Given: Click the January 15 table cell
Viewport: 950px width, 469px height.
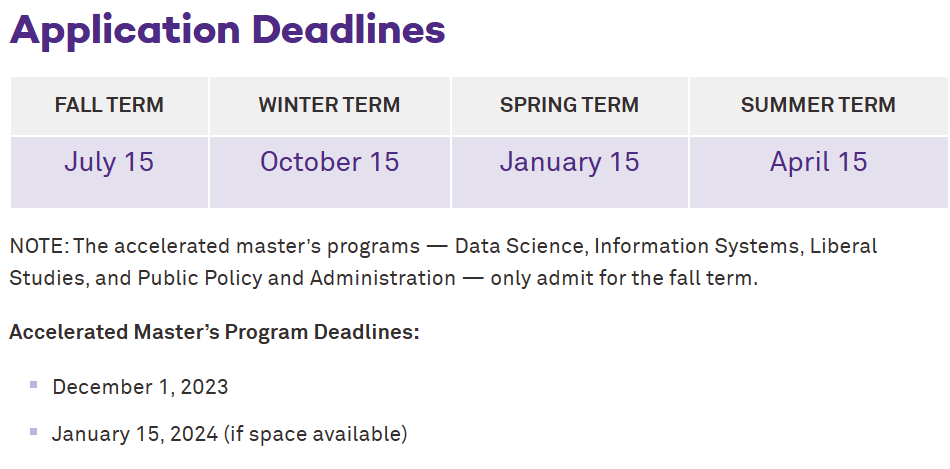Looking at the screenshot, I should pyautogui.click(x=570, y=172).
